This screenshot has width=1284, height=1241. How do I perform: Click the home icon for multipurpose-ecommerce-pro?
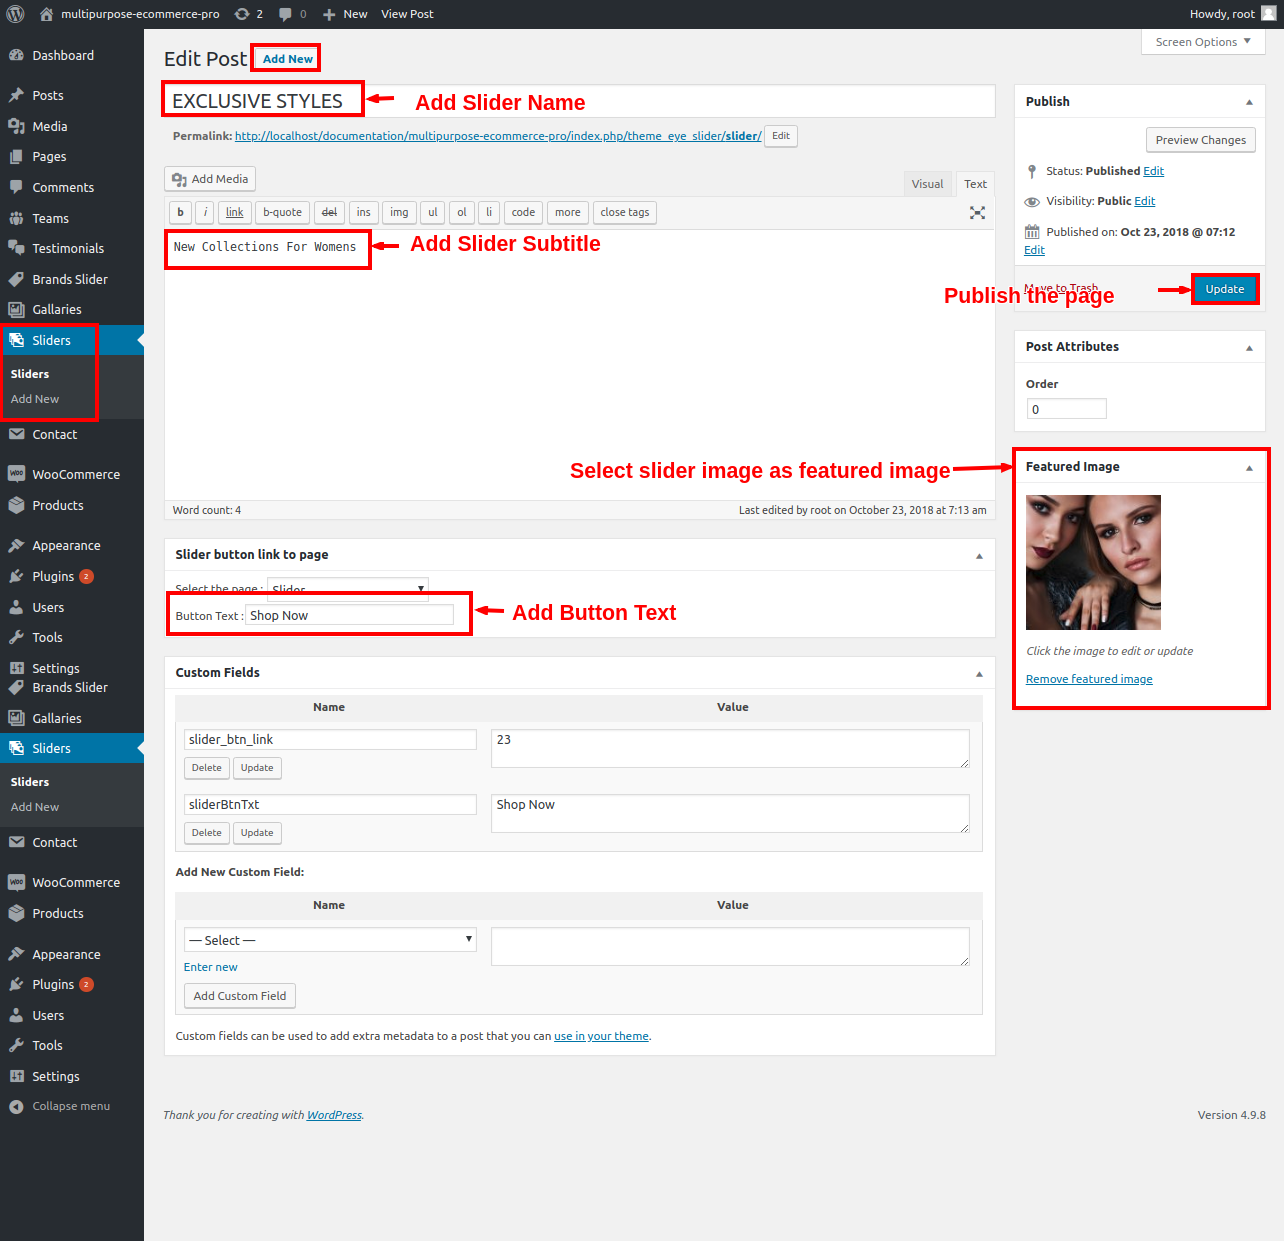(46, 14)
